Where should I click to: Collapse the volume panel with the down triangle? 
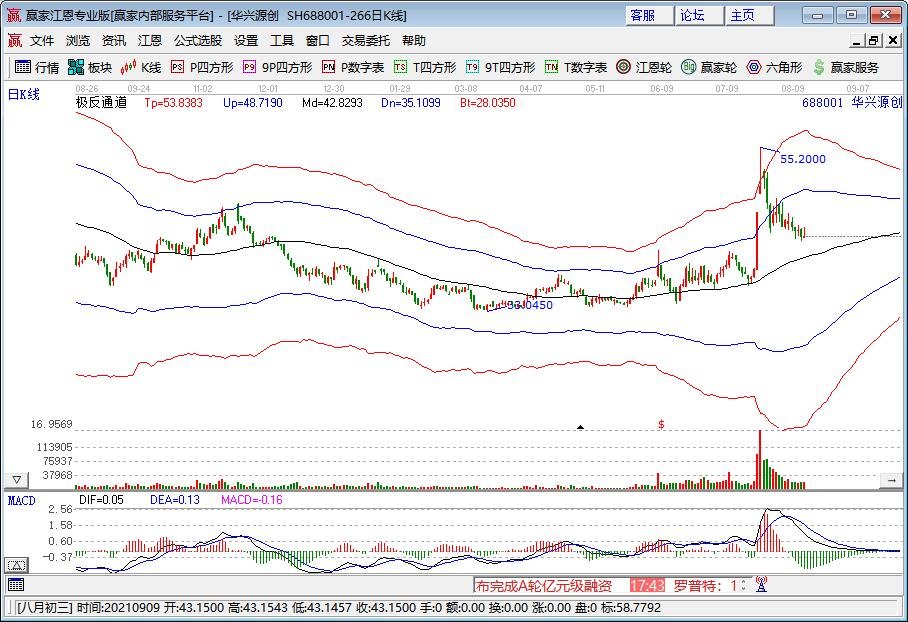pyautogui.click(x=16, y=480)
